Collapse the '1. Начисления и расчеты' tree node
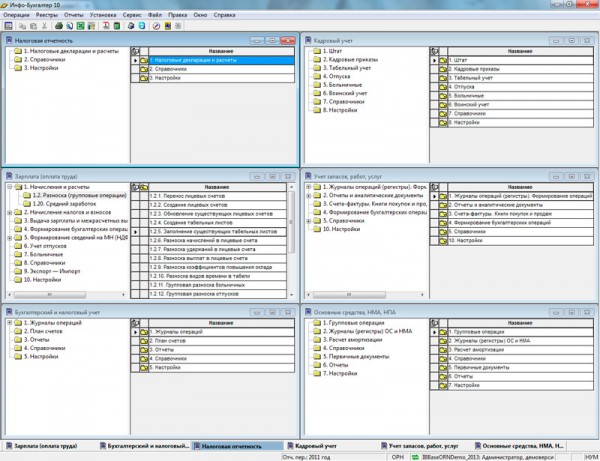The height and width of the screenshot is (461, 600). 9,187
